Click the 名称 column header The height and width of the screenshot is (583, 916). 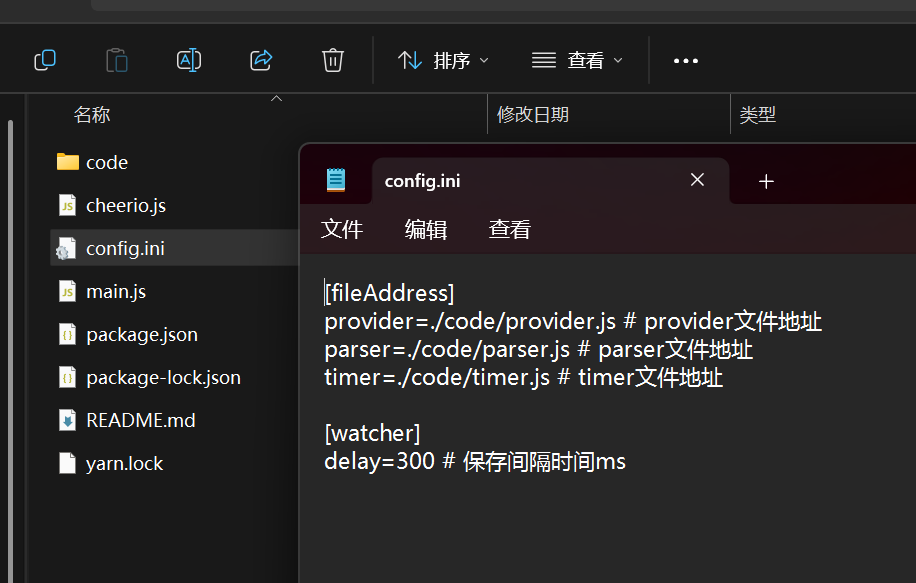click(92, 115)
